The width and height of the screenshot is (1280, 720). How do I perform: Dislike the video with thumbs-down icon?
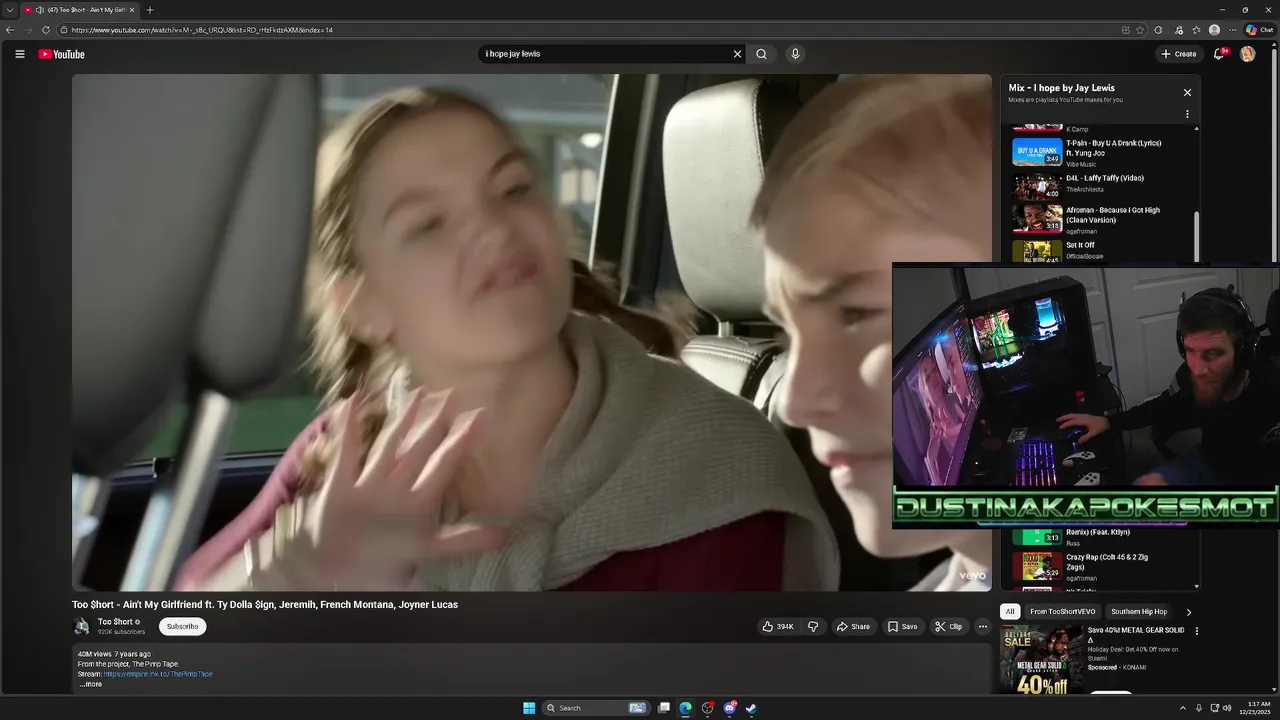(x=813, y=627)
